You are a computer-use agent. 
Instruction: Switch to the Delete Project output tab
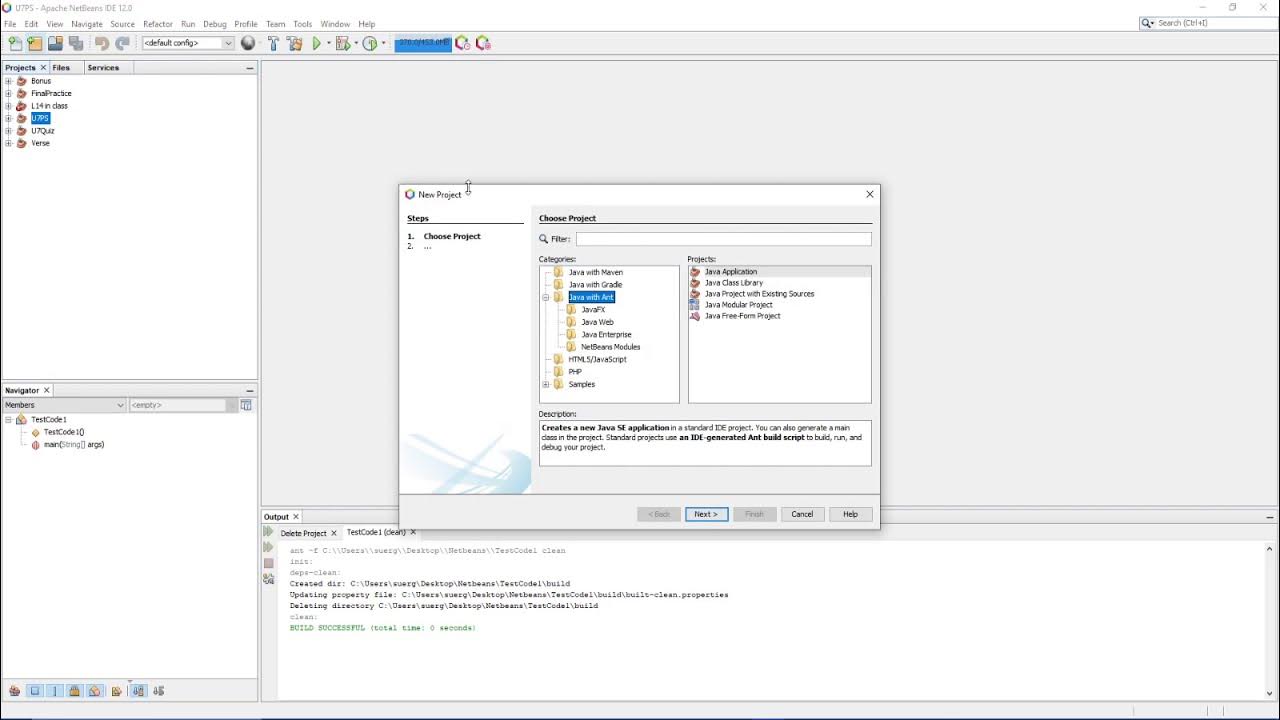pos(303,533)
